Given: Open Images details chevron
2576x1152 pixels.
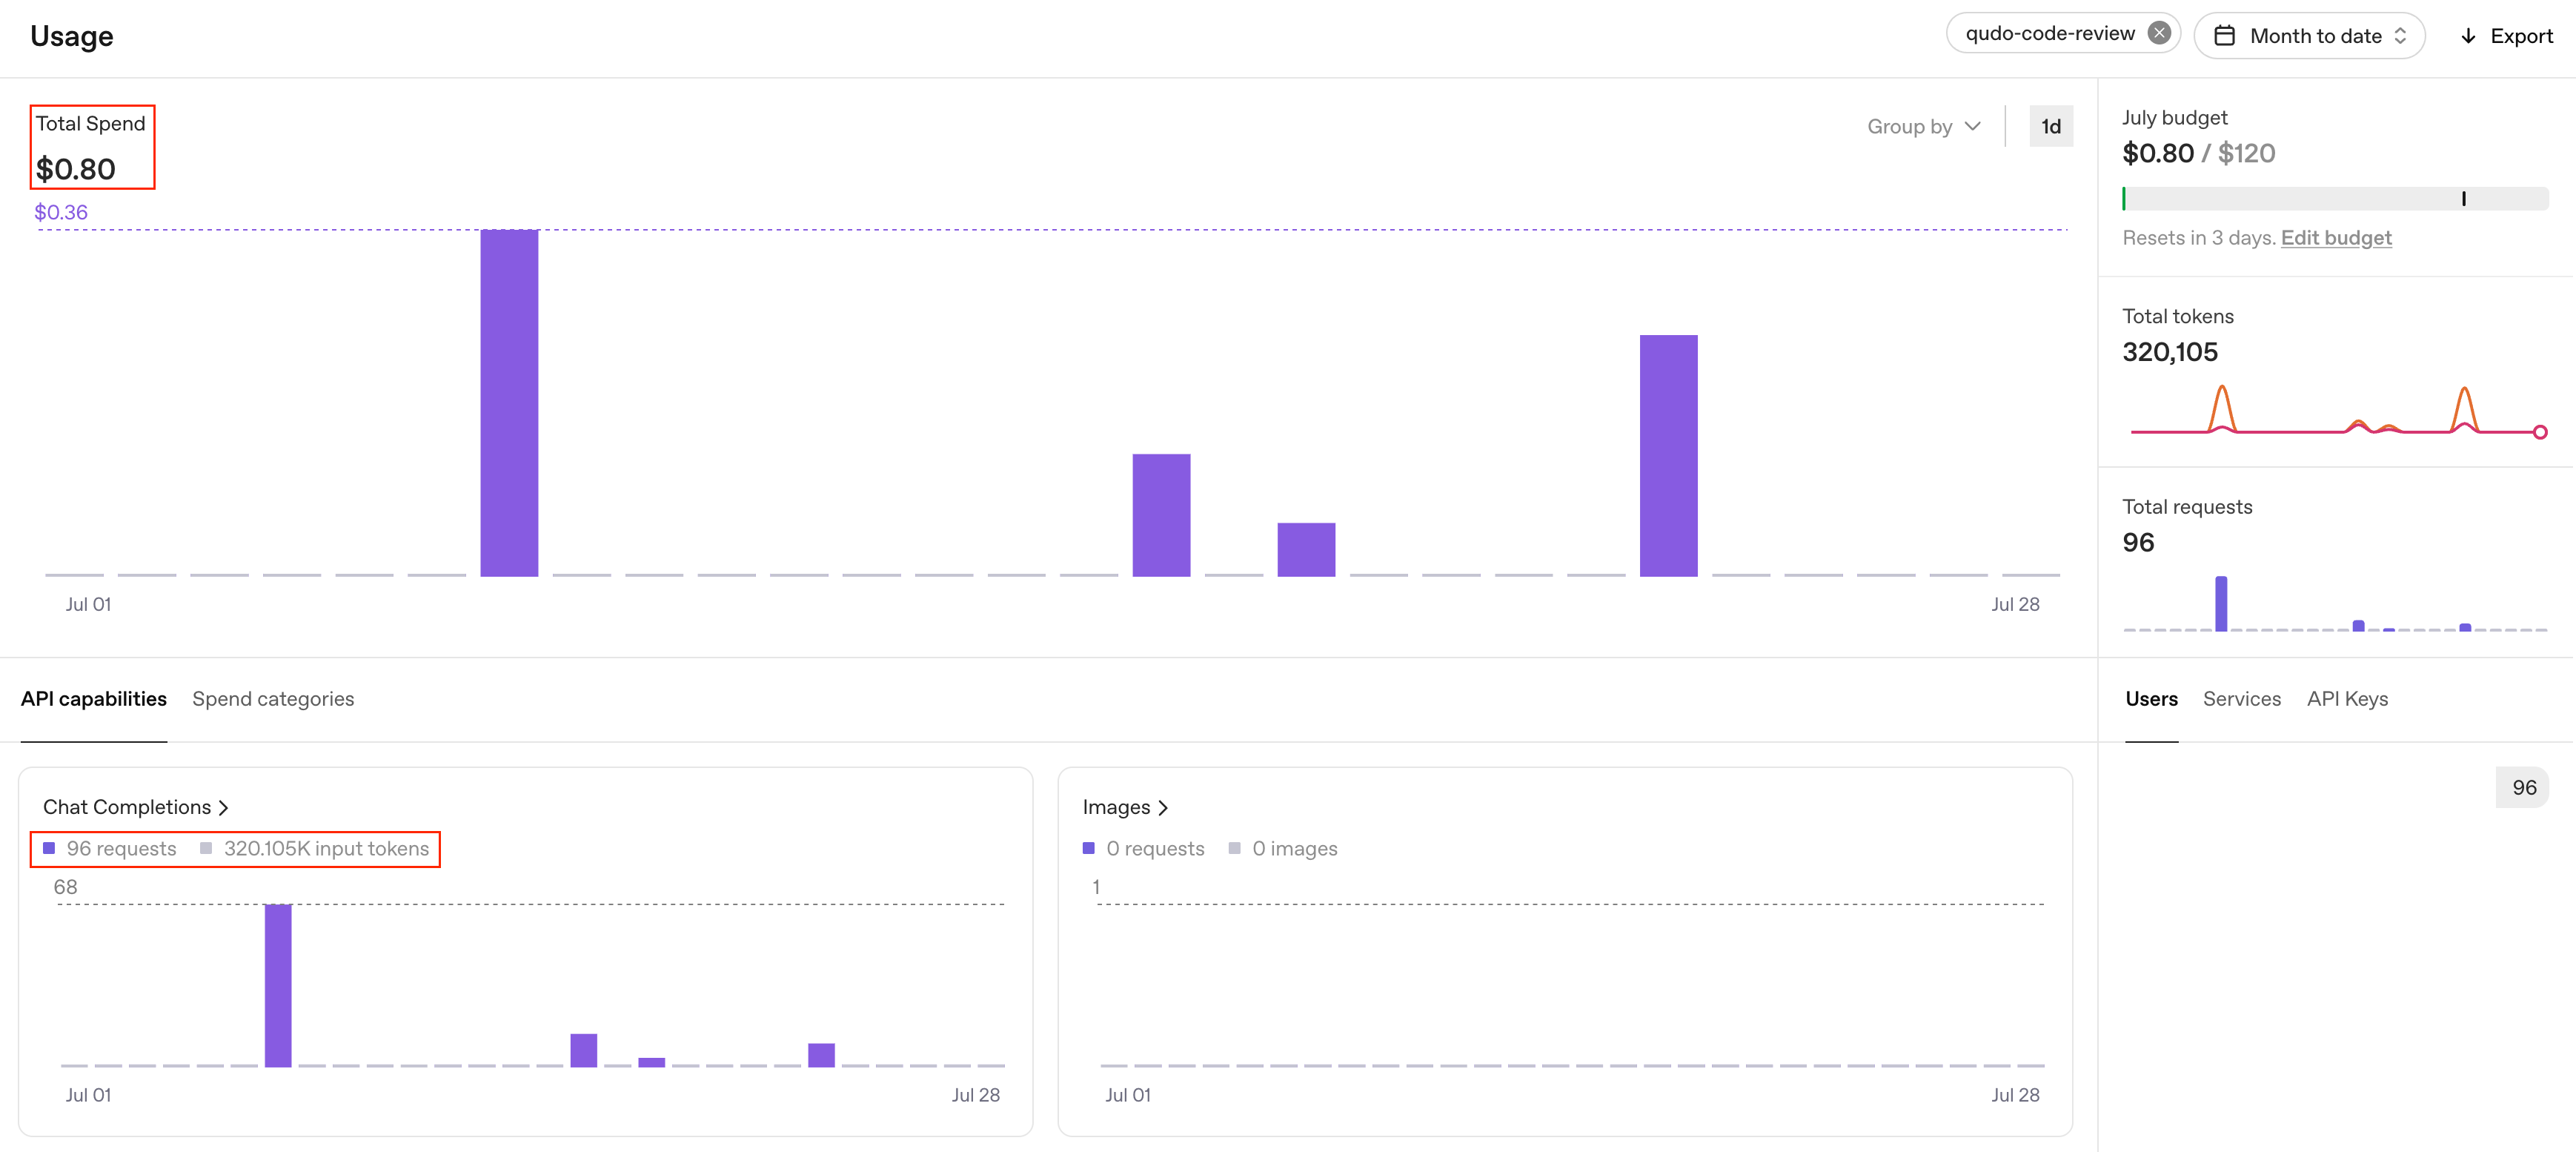Looking at the screenshot, I should (1162, 807).
